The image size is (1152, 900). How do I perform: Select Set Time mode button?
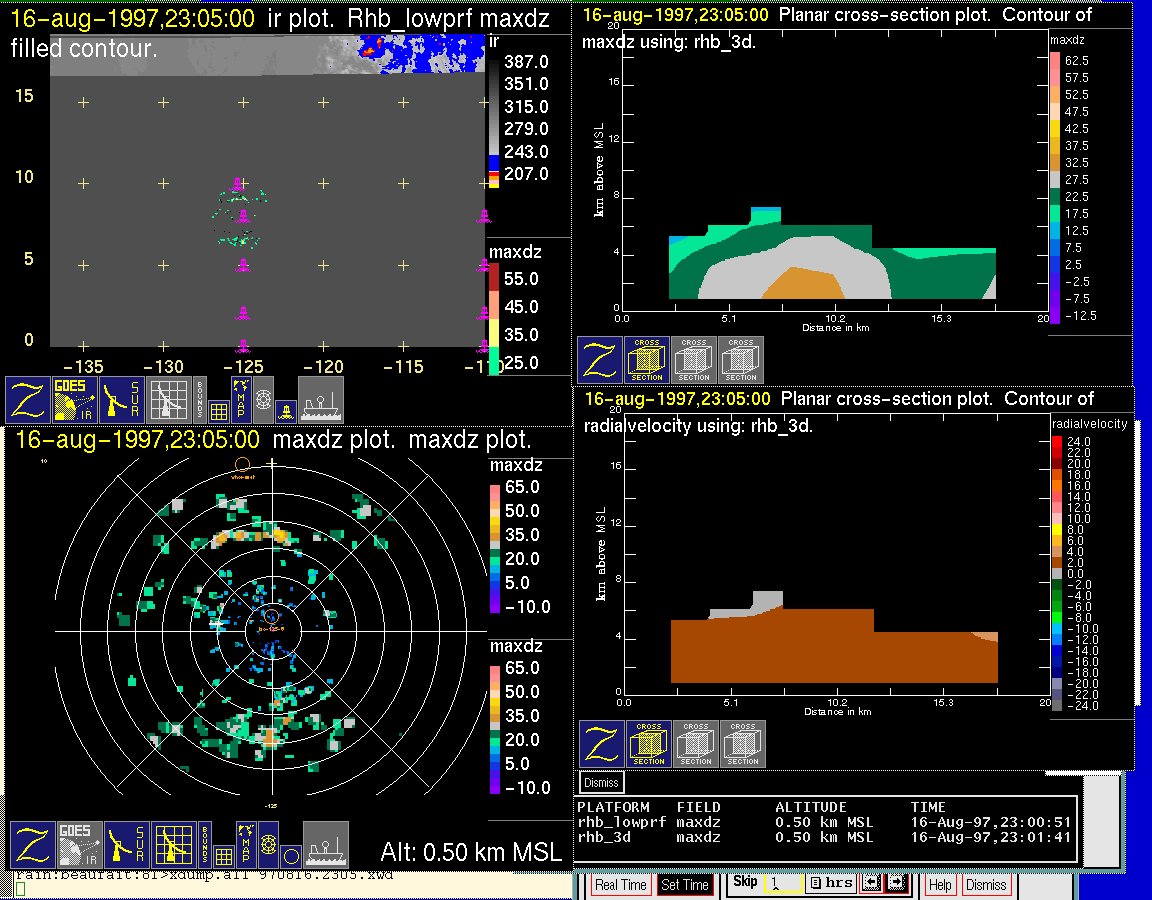(685, 885)
